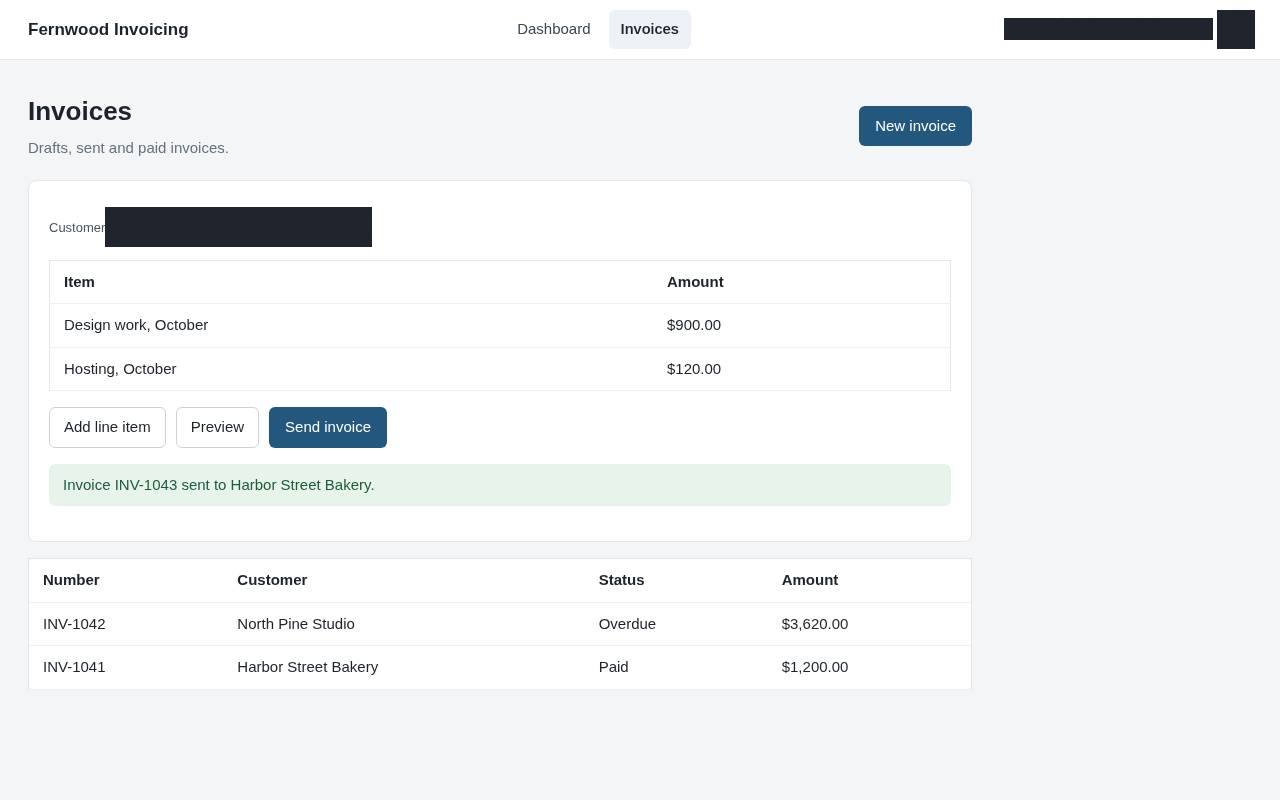Screen dimensions: 1280x800
Task: Open invoice INV-1042 row
Action: coord(500,624)
